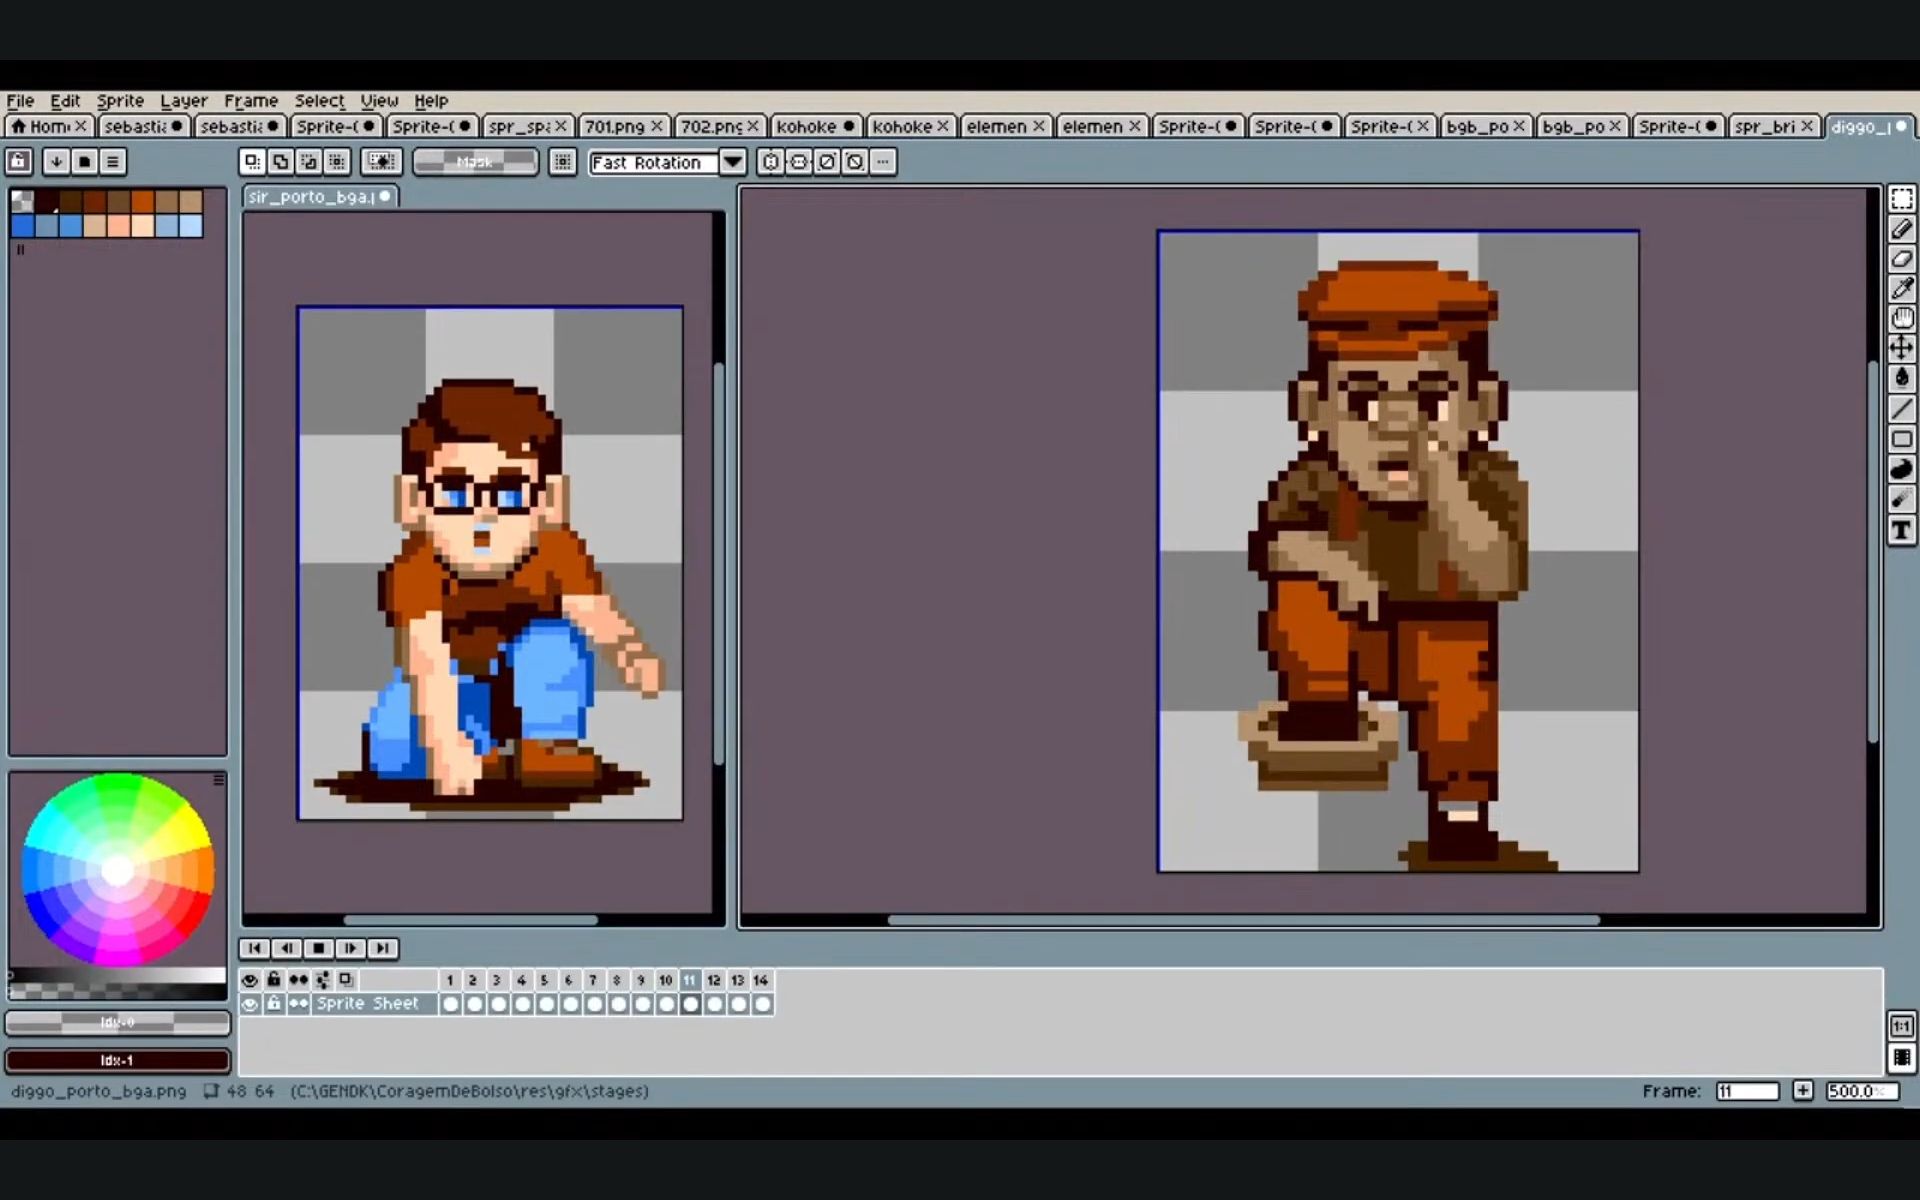Viewport: 1920px width, 1200px height.
Task: Click the frame plus button
Action: click(x=1802, y=1091)
